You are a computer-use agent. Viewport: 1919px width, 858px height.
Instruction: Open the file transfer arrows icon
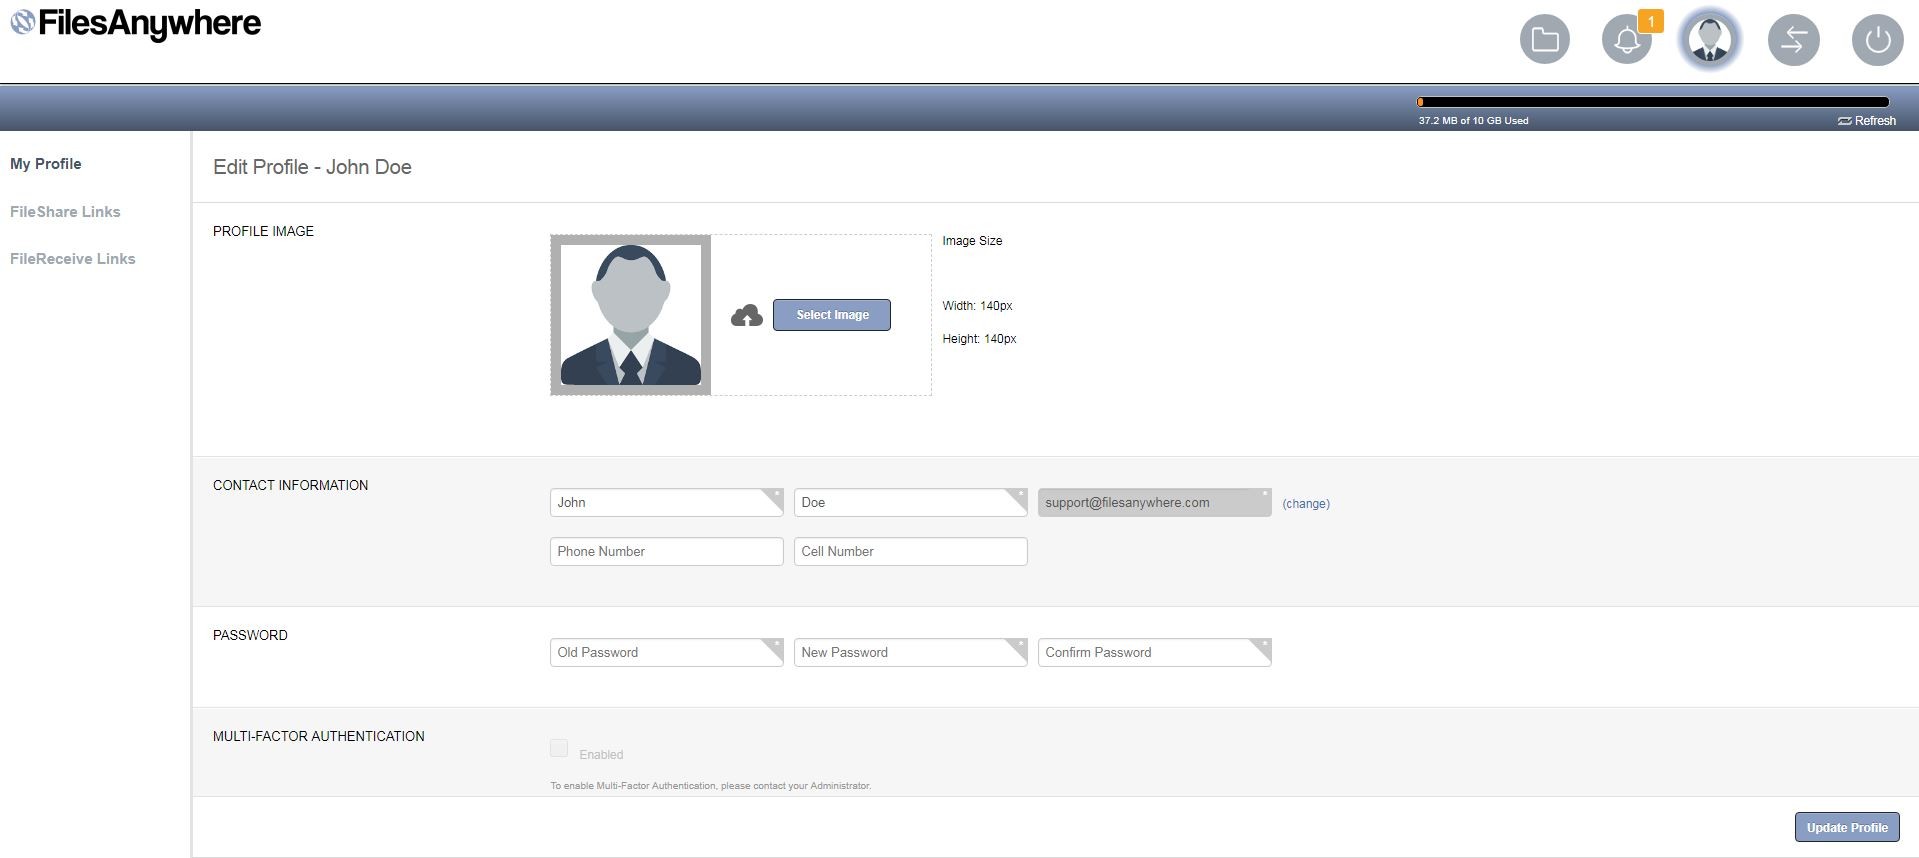tap(1793, 40)
